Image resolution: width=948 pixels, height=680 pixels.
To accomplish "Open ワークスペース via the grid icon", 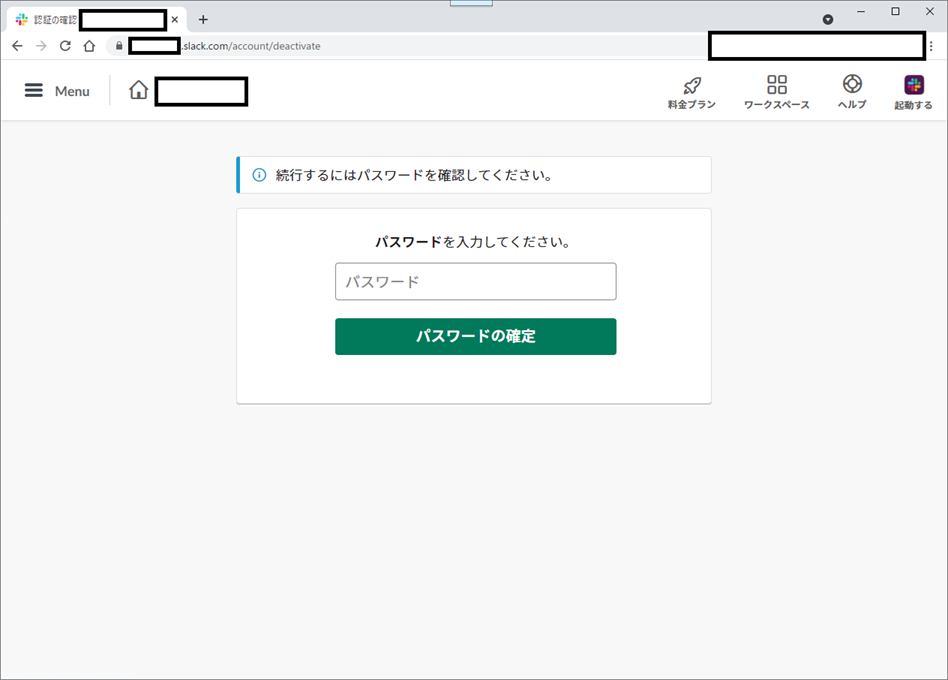I will [777, 85].
